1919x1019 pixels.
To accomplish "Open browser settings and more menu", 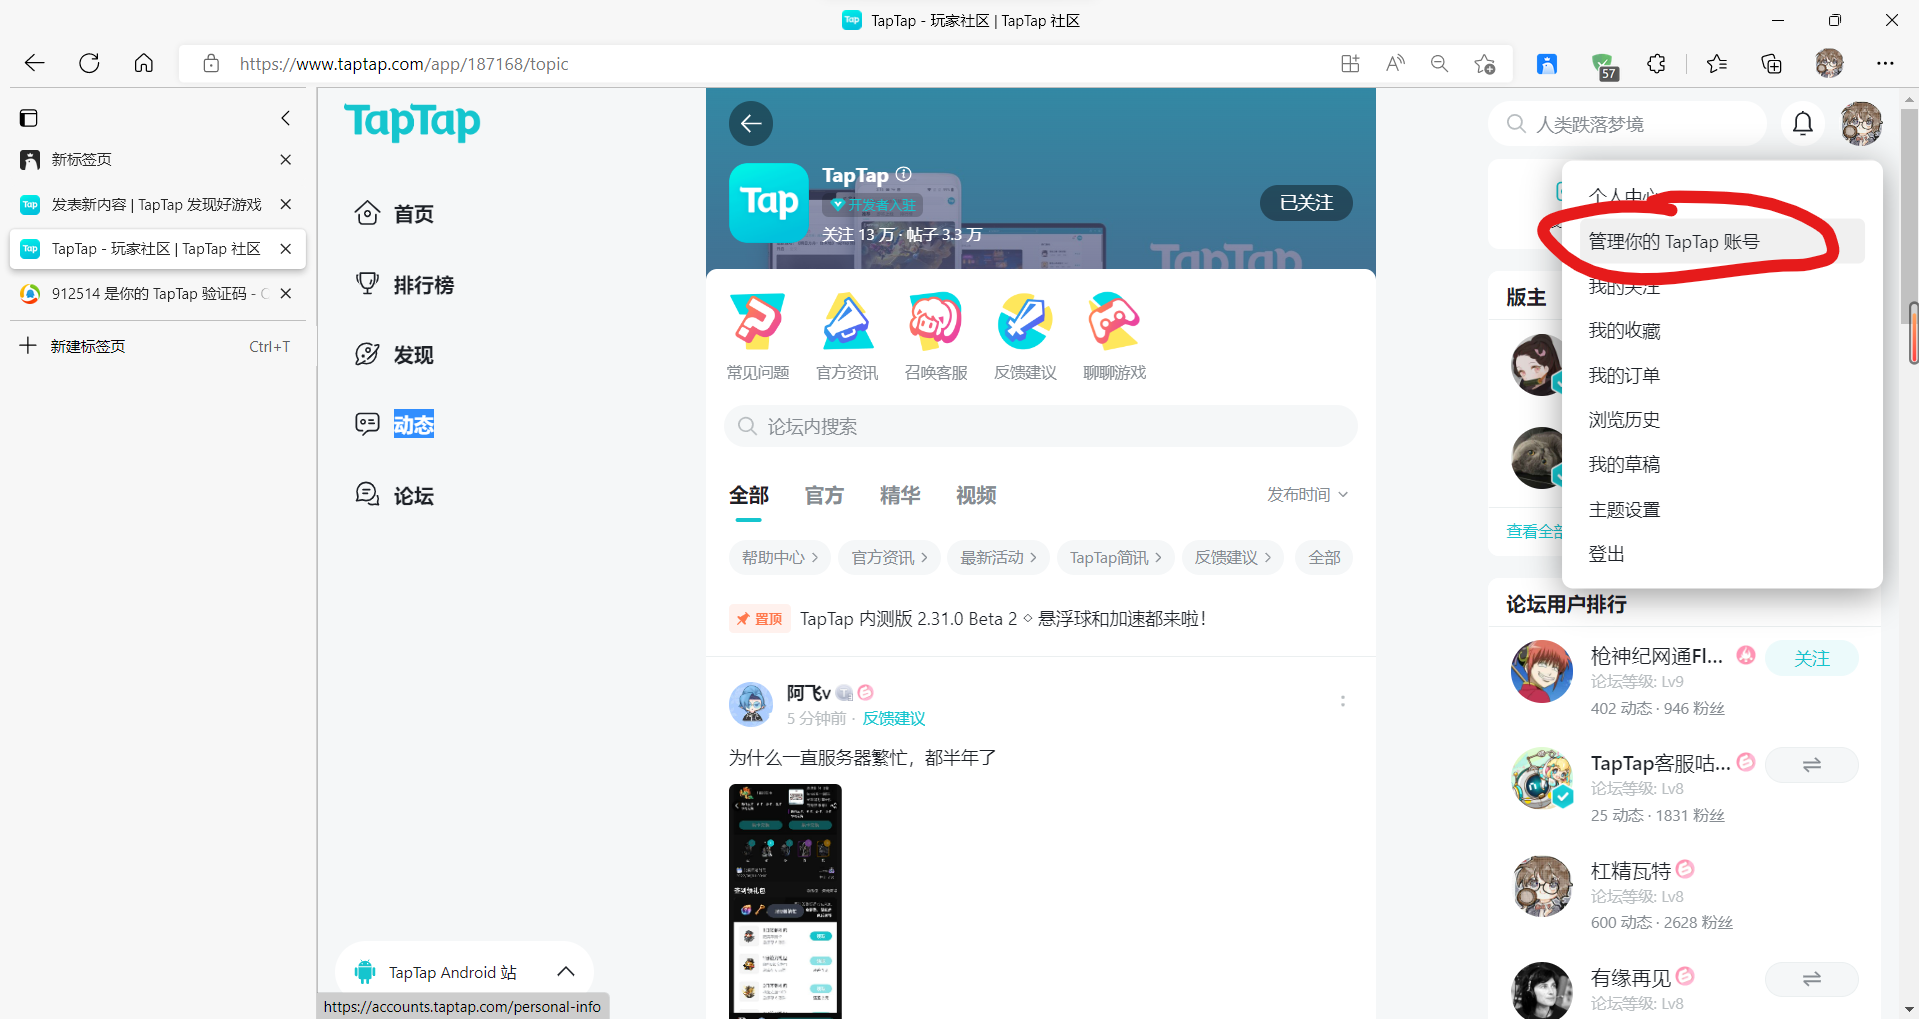I will 1885,64.
